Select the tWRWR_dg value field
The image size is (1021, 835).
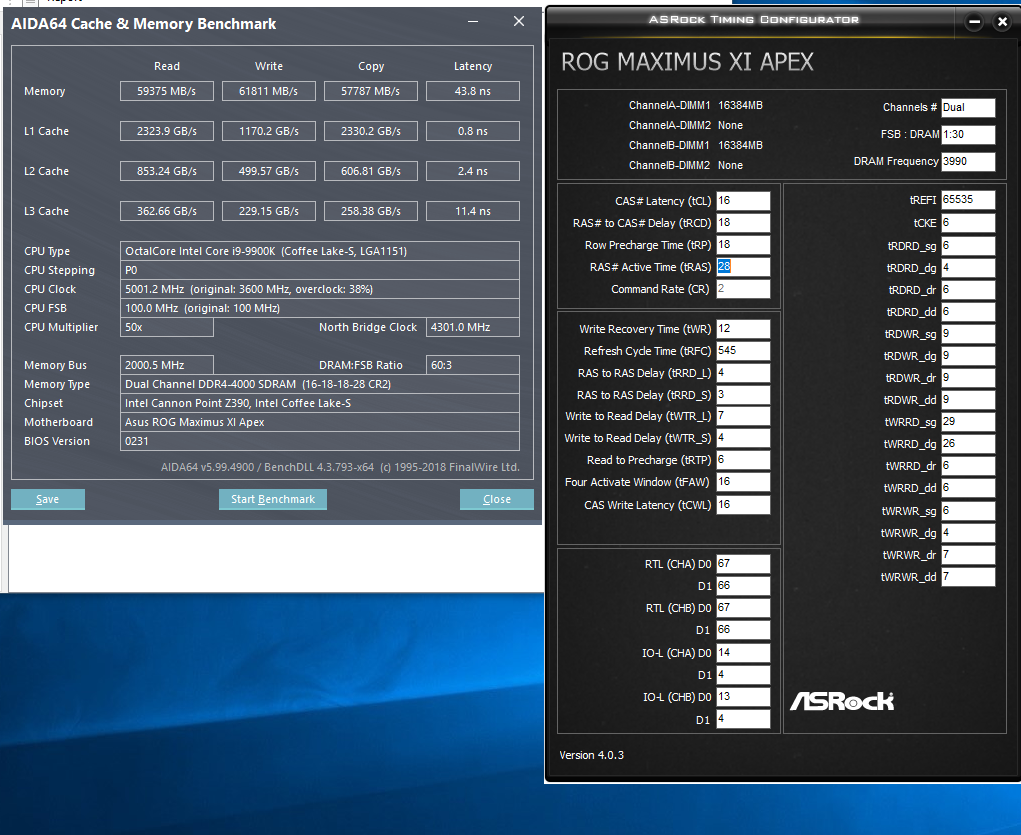click(x=968, y=533)
